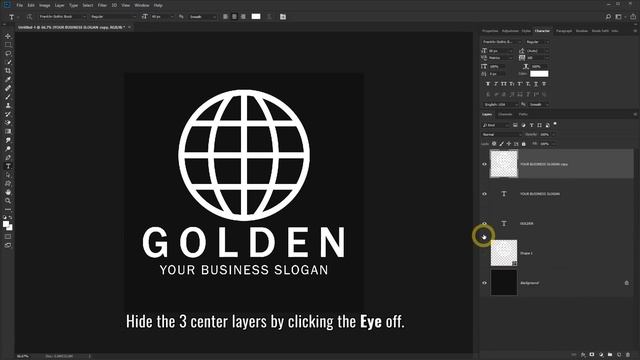Open the search icon at top right
Screen dimensions: 640x360
tap(608, 17)
